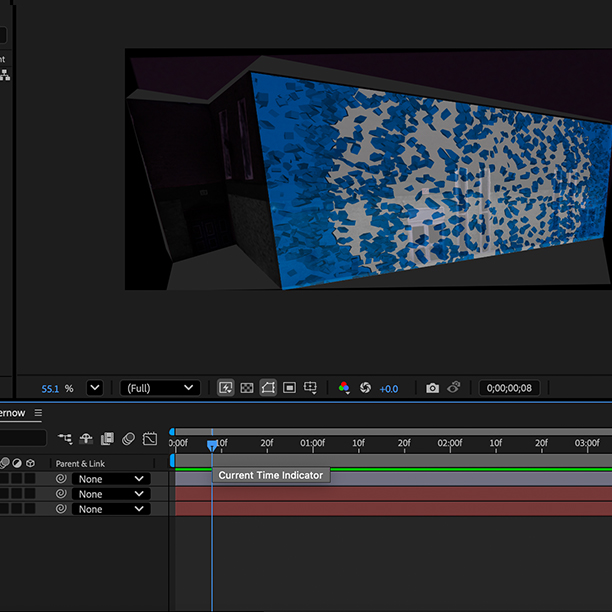Open the bottom layer's None parent dropdown

111,509
